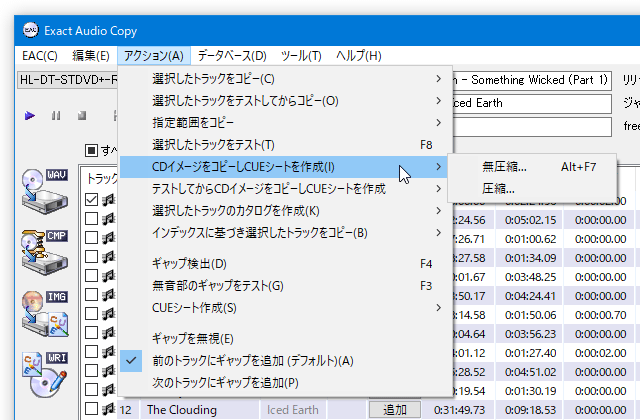Expand 選択したトラックをテストしてからコピー(O) submenu

coord(286,101)
